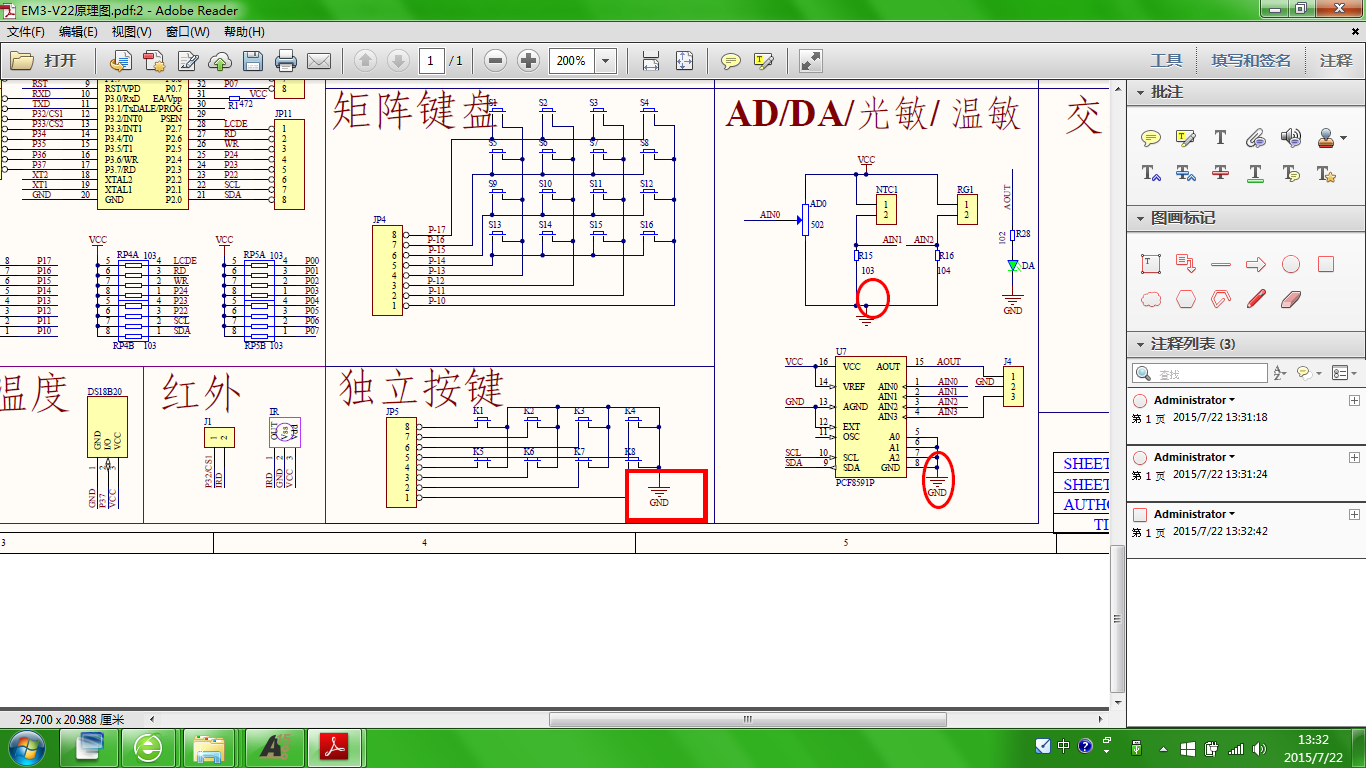Screen dimensions: 1366x768
Task: Click the Record Audio comment tool
Action: [x=1291, y=139]
